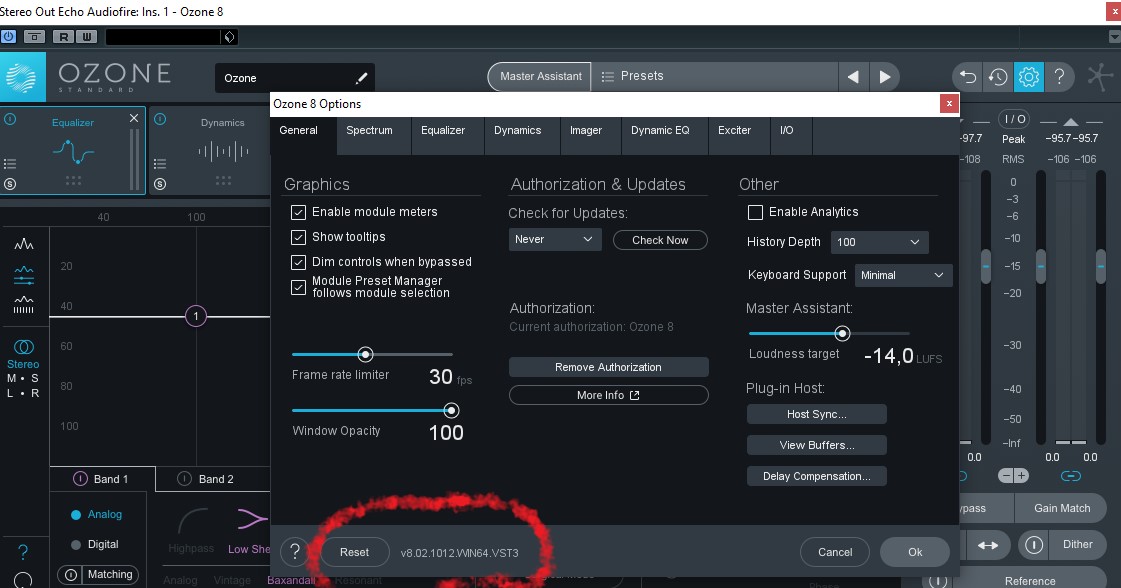The image size is (1121, 588).
Task: Remove the Equalizer module with X icon
Action: tap(134, 119)
